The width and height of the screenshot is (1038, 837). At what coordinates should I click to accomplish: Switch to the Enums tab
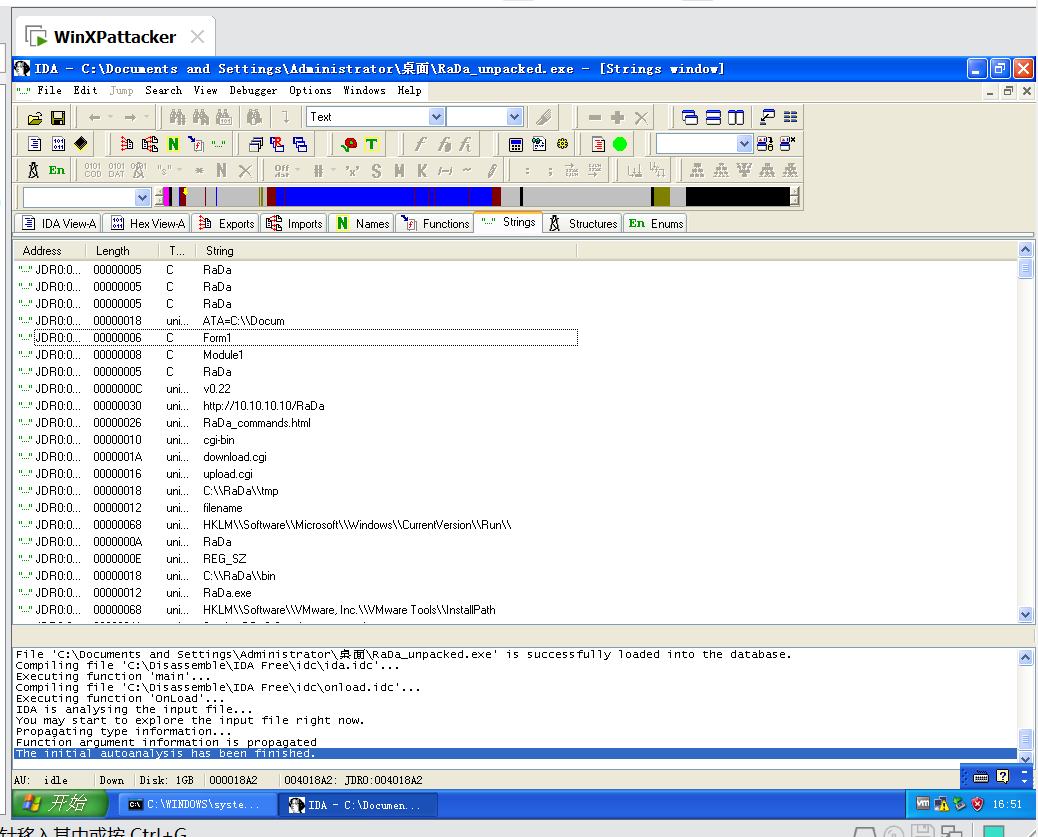click(655, 224)
